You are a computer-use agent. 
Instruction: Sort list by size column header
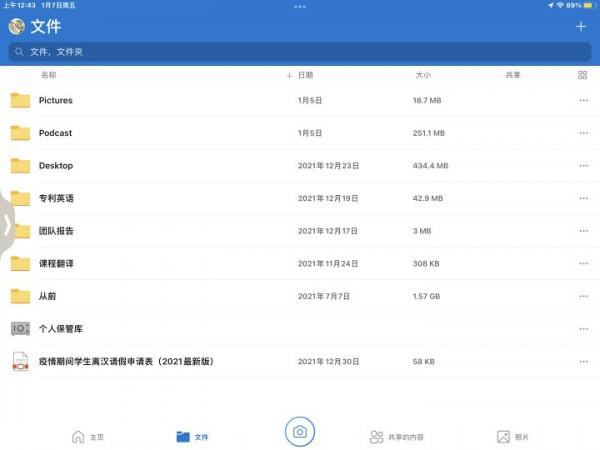pos(423,75)
